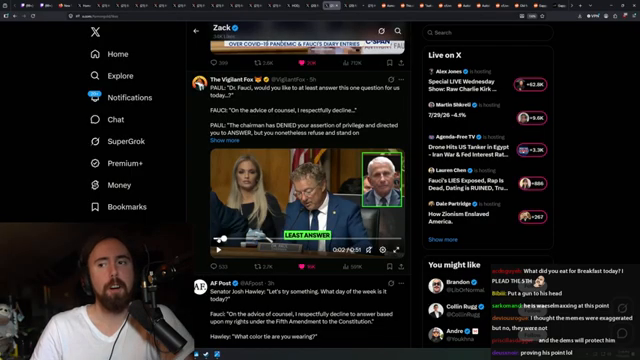Open Premium+ in sidebar

(x=116, y=163)
